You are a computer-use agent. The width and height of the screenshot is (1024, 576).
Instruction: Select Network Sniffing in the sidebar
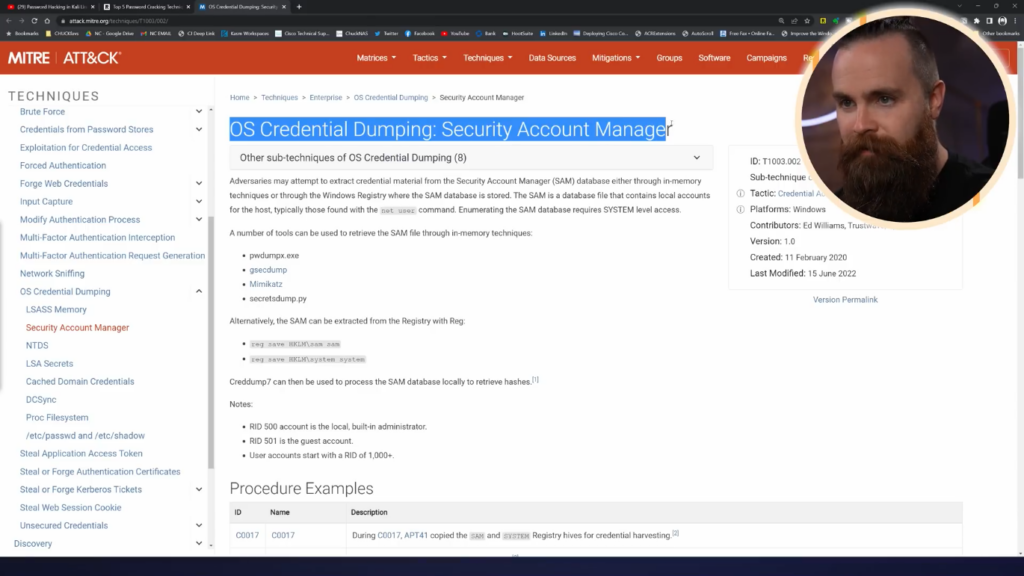pyautogui.click(x=52, y=274)
